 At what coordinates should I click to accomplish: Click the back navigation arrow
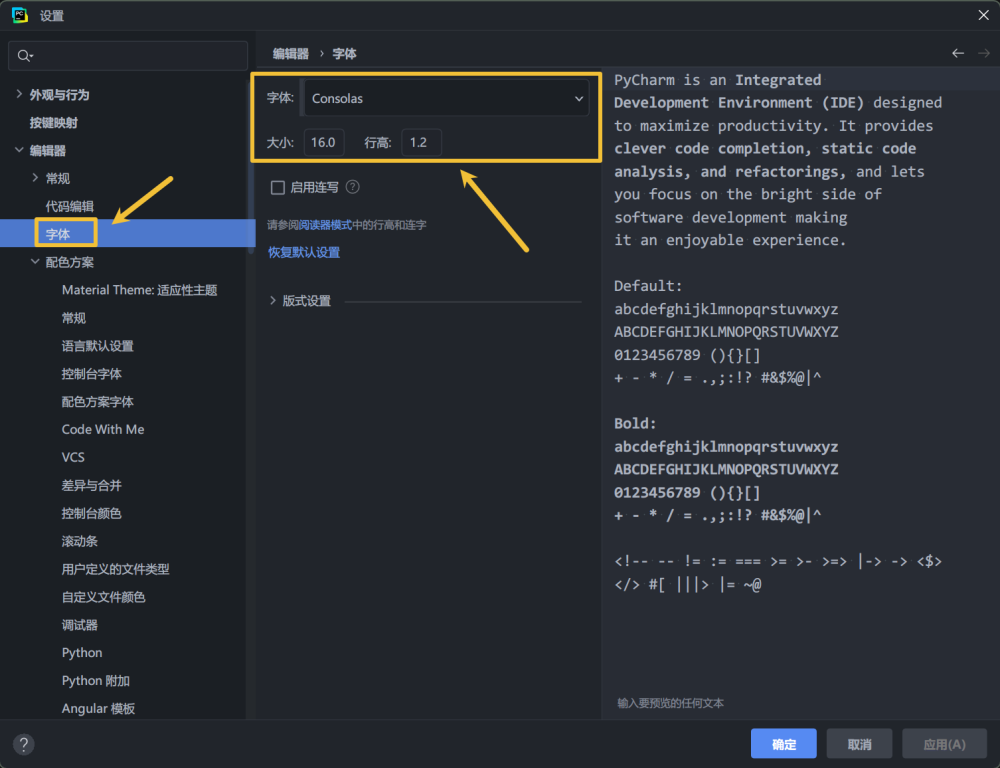(x=958, y=53)
